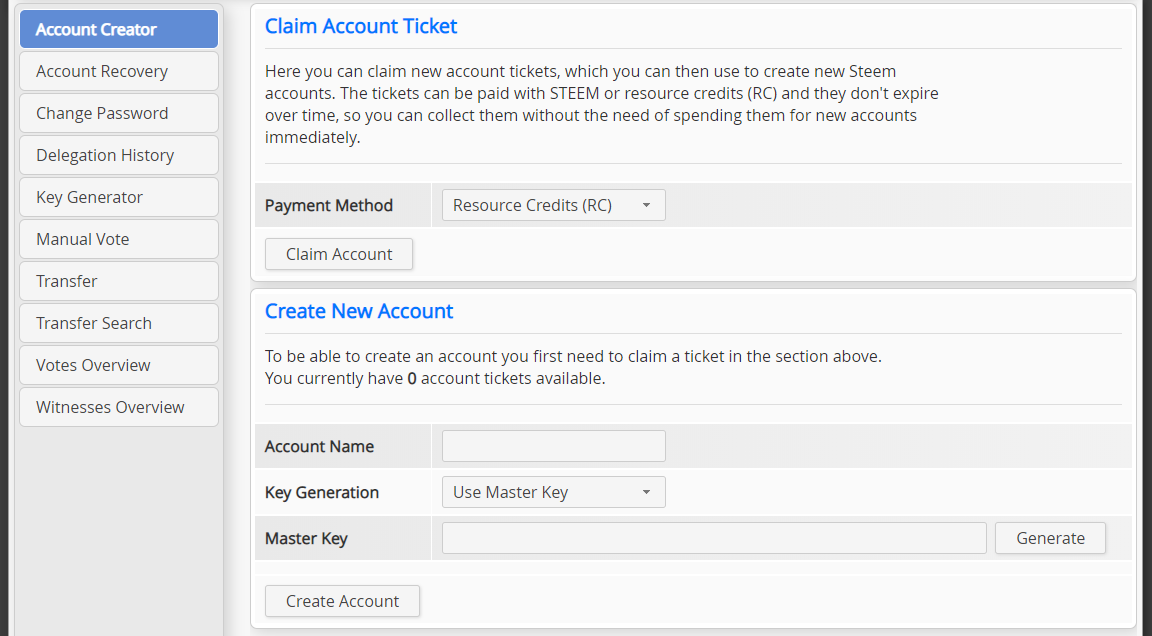Click the Payment Method label text

click(x=328, y=205)
